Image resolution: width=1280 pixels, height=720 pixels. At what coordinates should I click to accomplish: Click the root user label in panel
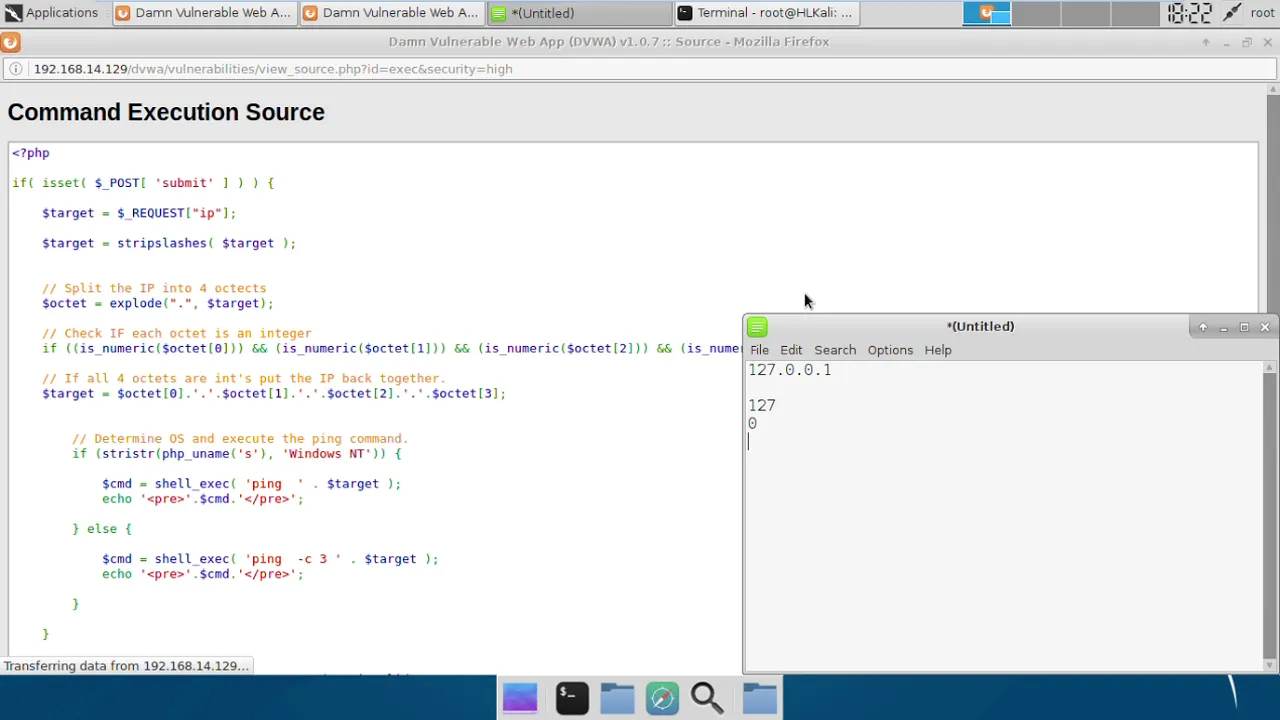pos(1262,13)
